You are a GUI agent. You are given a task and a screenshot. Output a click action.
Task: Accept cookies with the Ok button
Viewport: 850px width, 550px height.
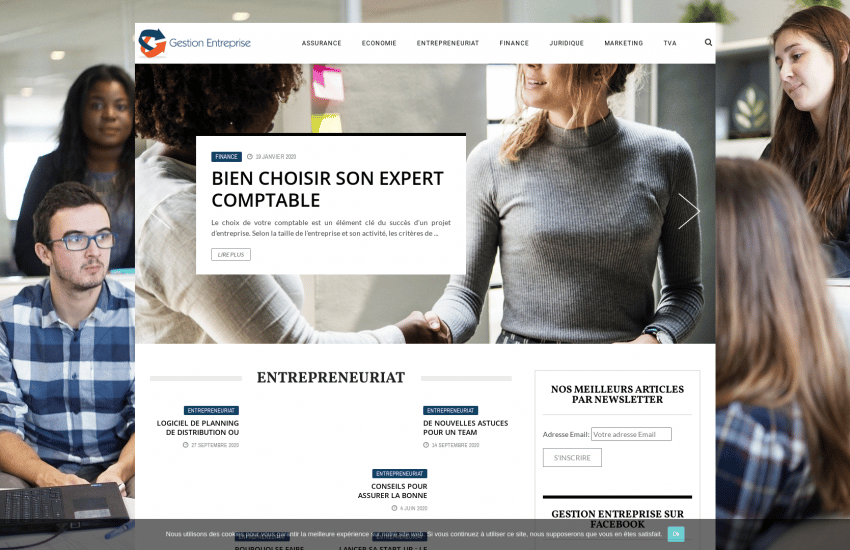pyautogui.click(x=676, y=534)
